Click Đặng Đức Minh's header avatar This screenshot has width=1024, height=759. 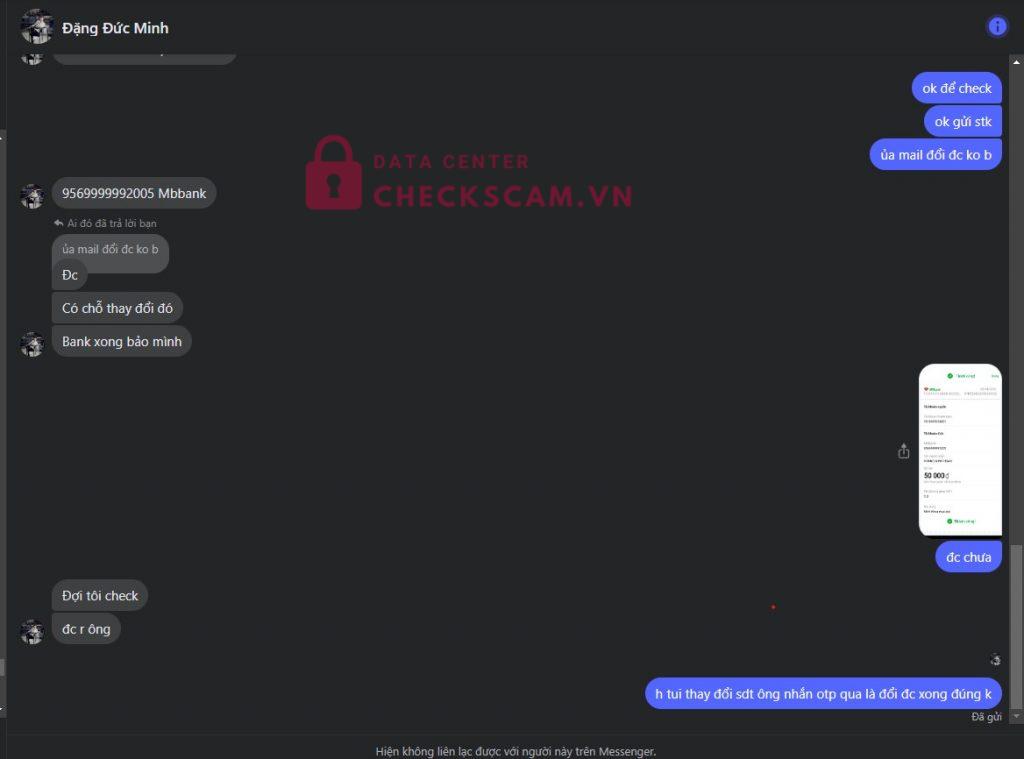37,27
